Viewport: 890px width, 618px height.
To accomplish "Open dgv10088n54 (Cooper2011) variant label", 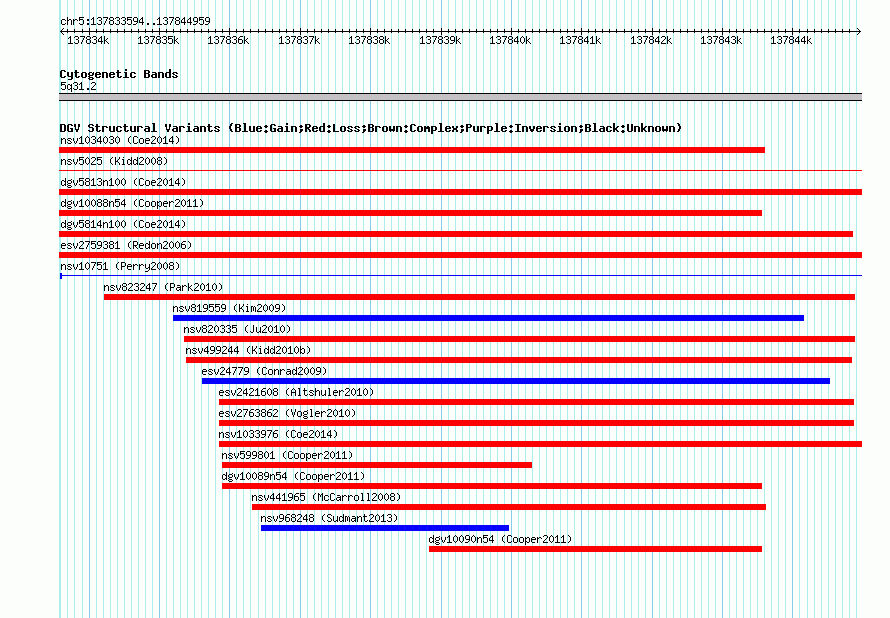I will click(x=132, y=203).
